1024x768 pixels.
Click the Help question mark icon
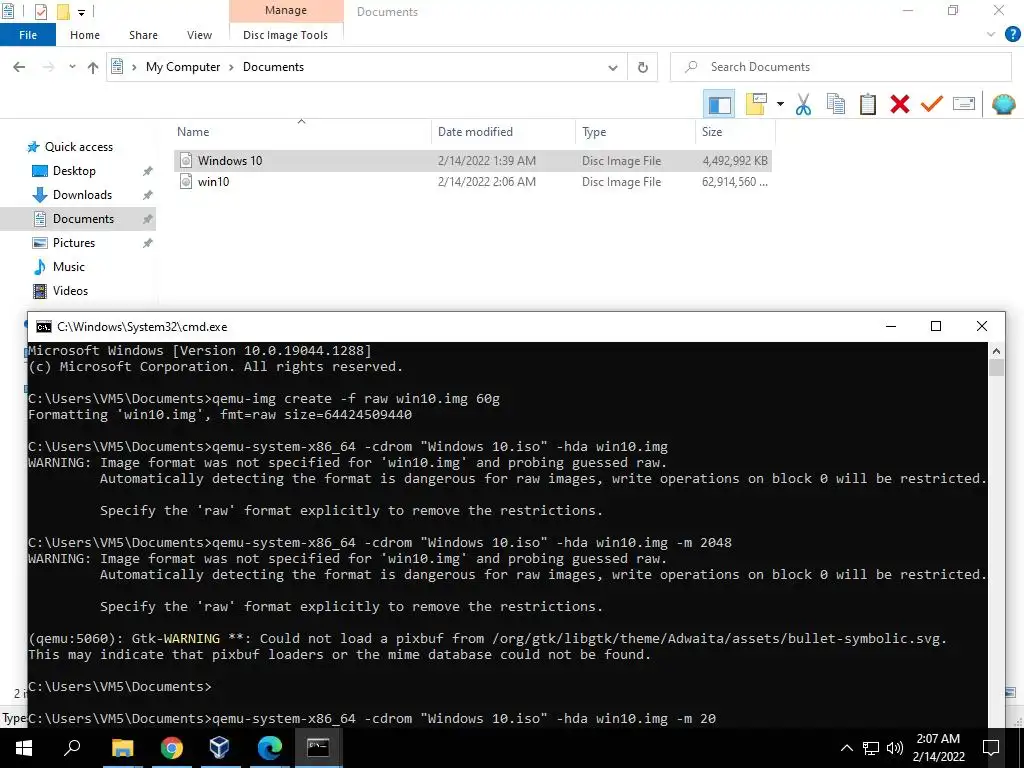point(1012,35)
